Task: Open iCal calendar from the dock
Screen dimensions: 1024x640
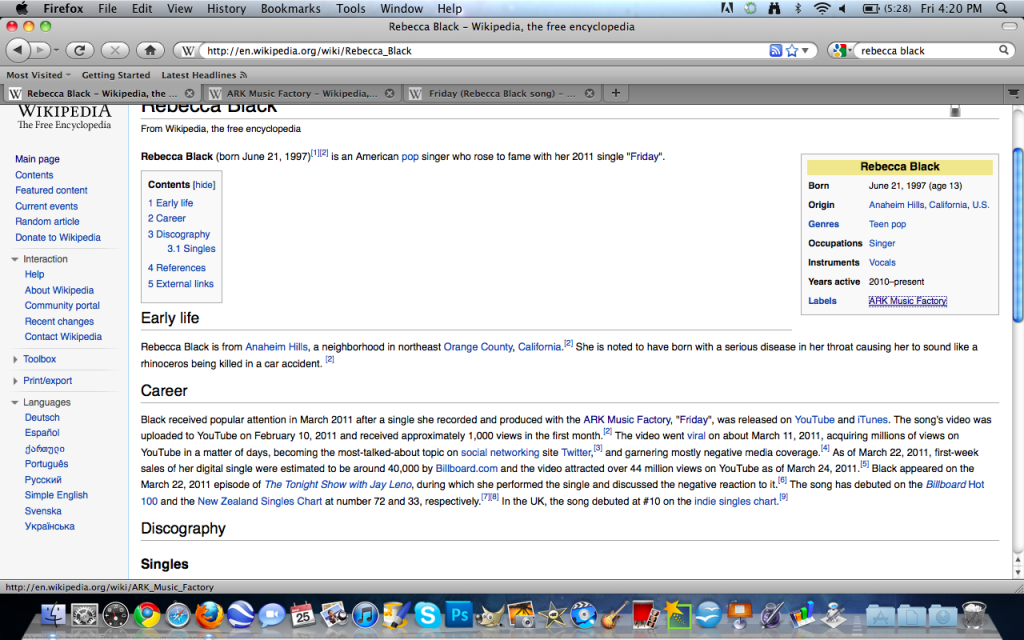Action: 302,615
